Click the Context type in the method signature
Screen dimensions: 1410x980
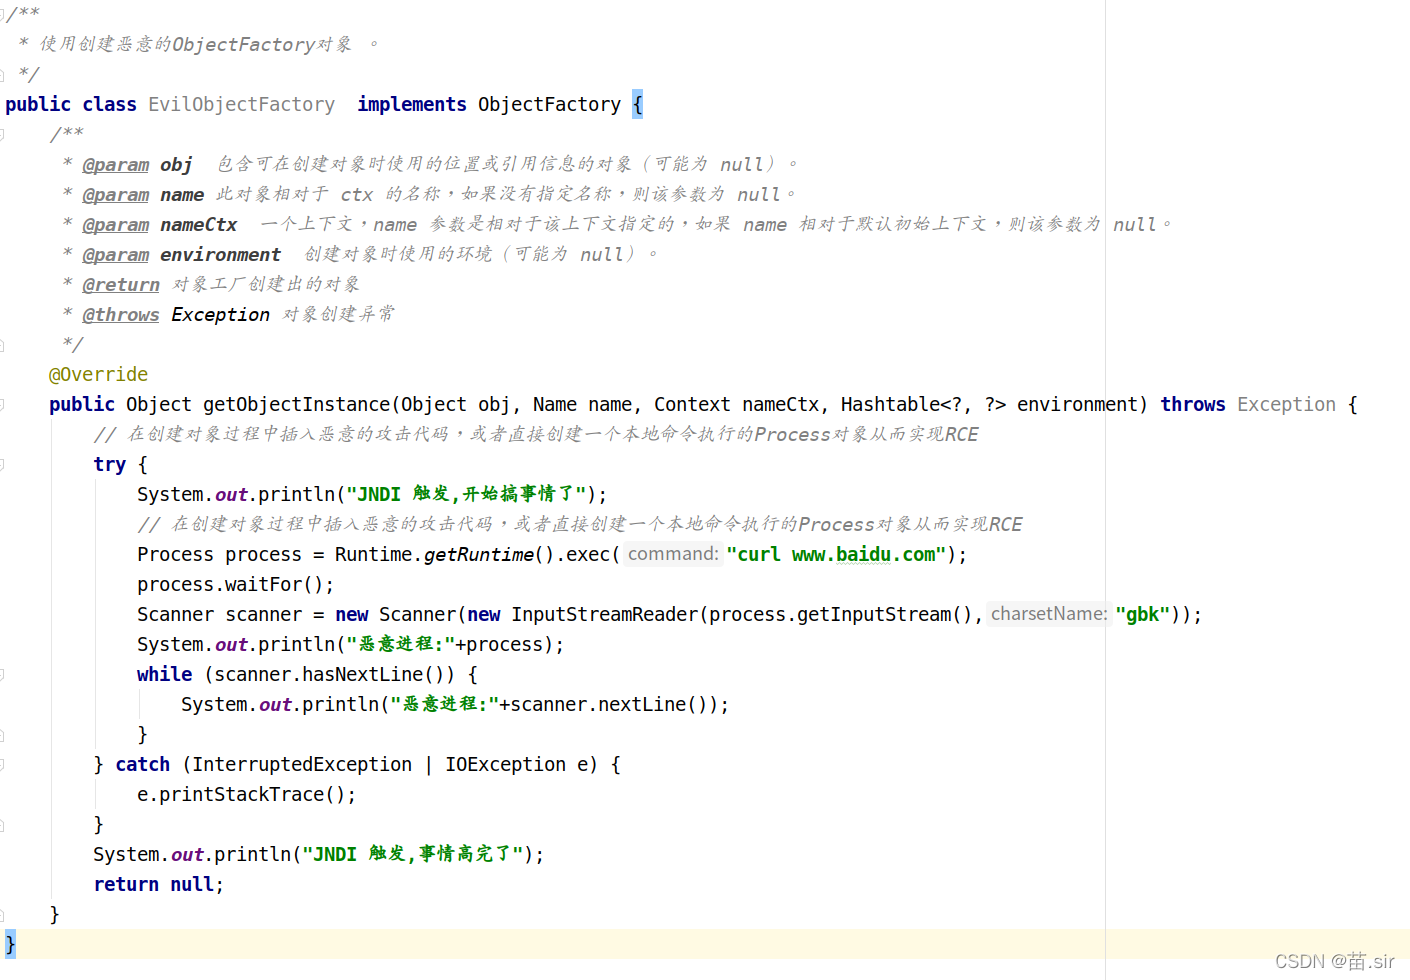[x=692, y=404]
